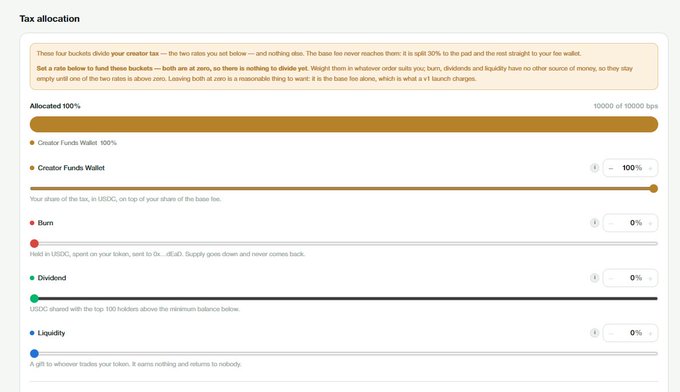Click the '10000 of 10000 bps' text

[625, 106]
